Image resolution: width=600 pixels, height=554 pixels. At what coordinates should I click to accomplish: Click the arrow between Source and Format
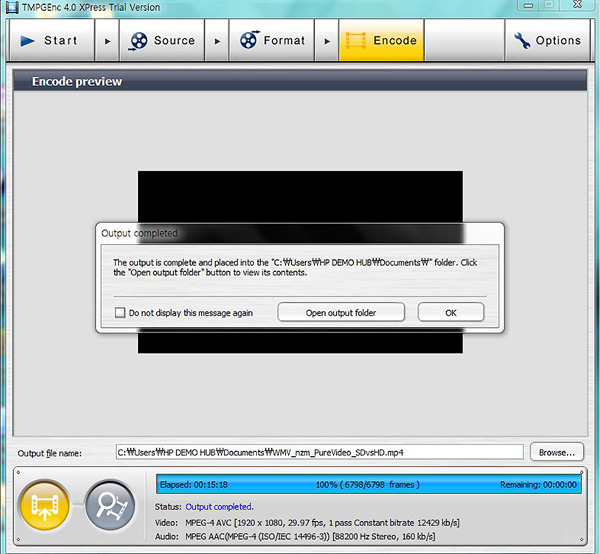[x=217, y=41]
